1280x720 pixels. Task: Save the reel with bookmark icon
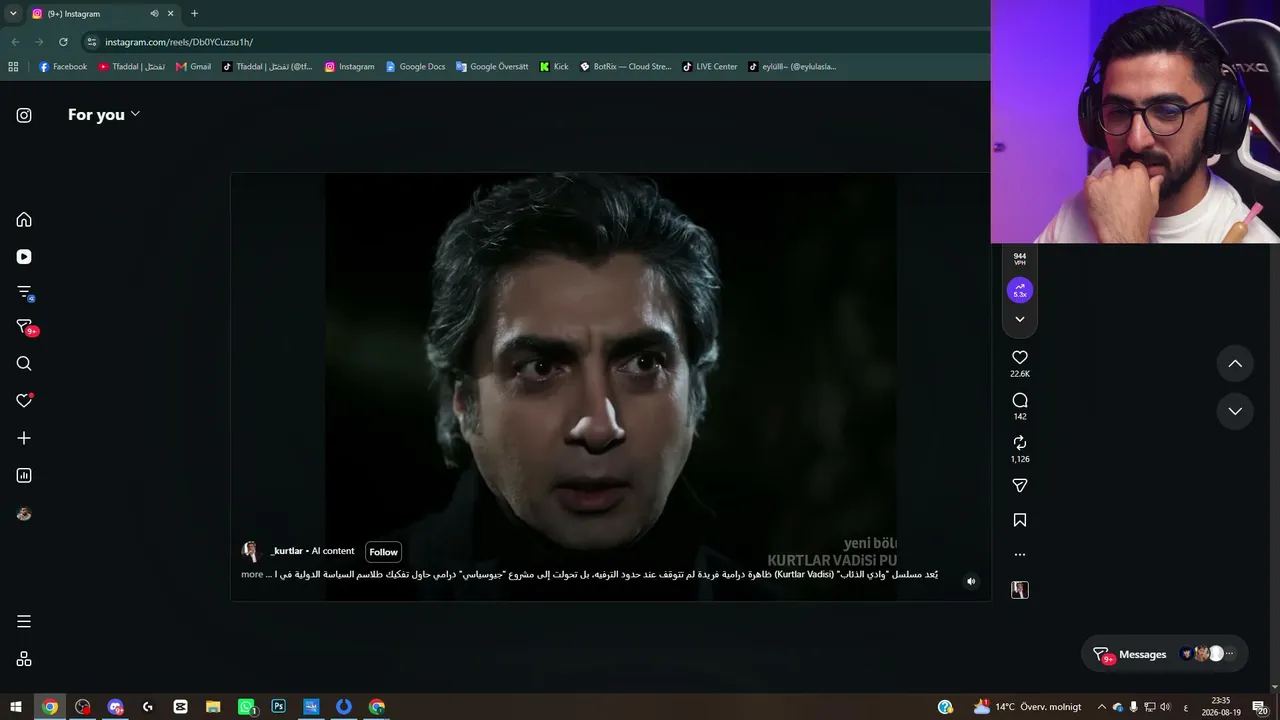[1020, 520]
